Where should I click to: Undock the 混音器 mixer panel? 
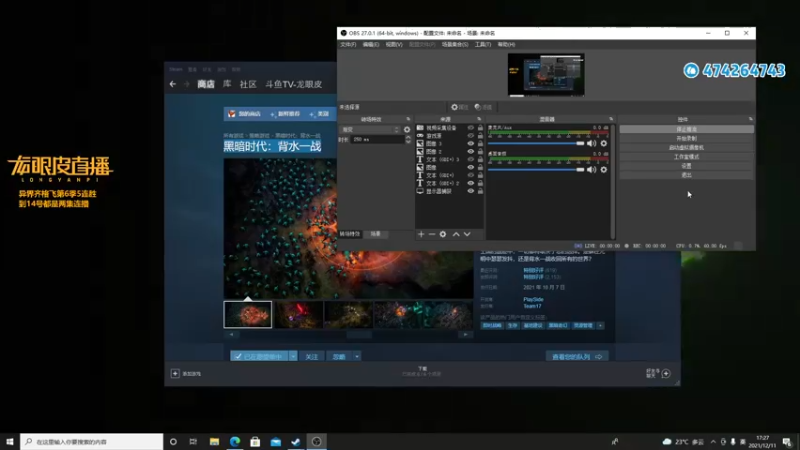(x=611, y=119)
